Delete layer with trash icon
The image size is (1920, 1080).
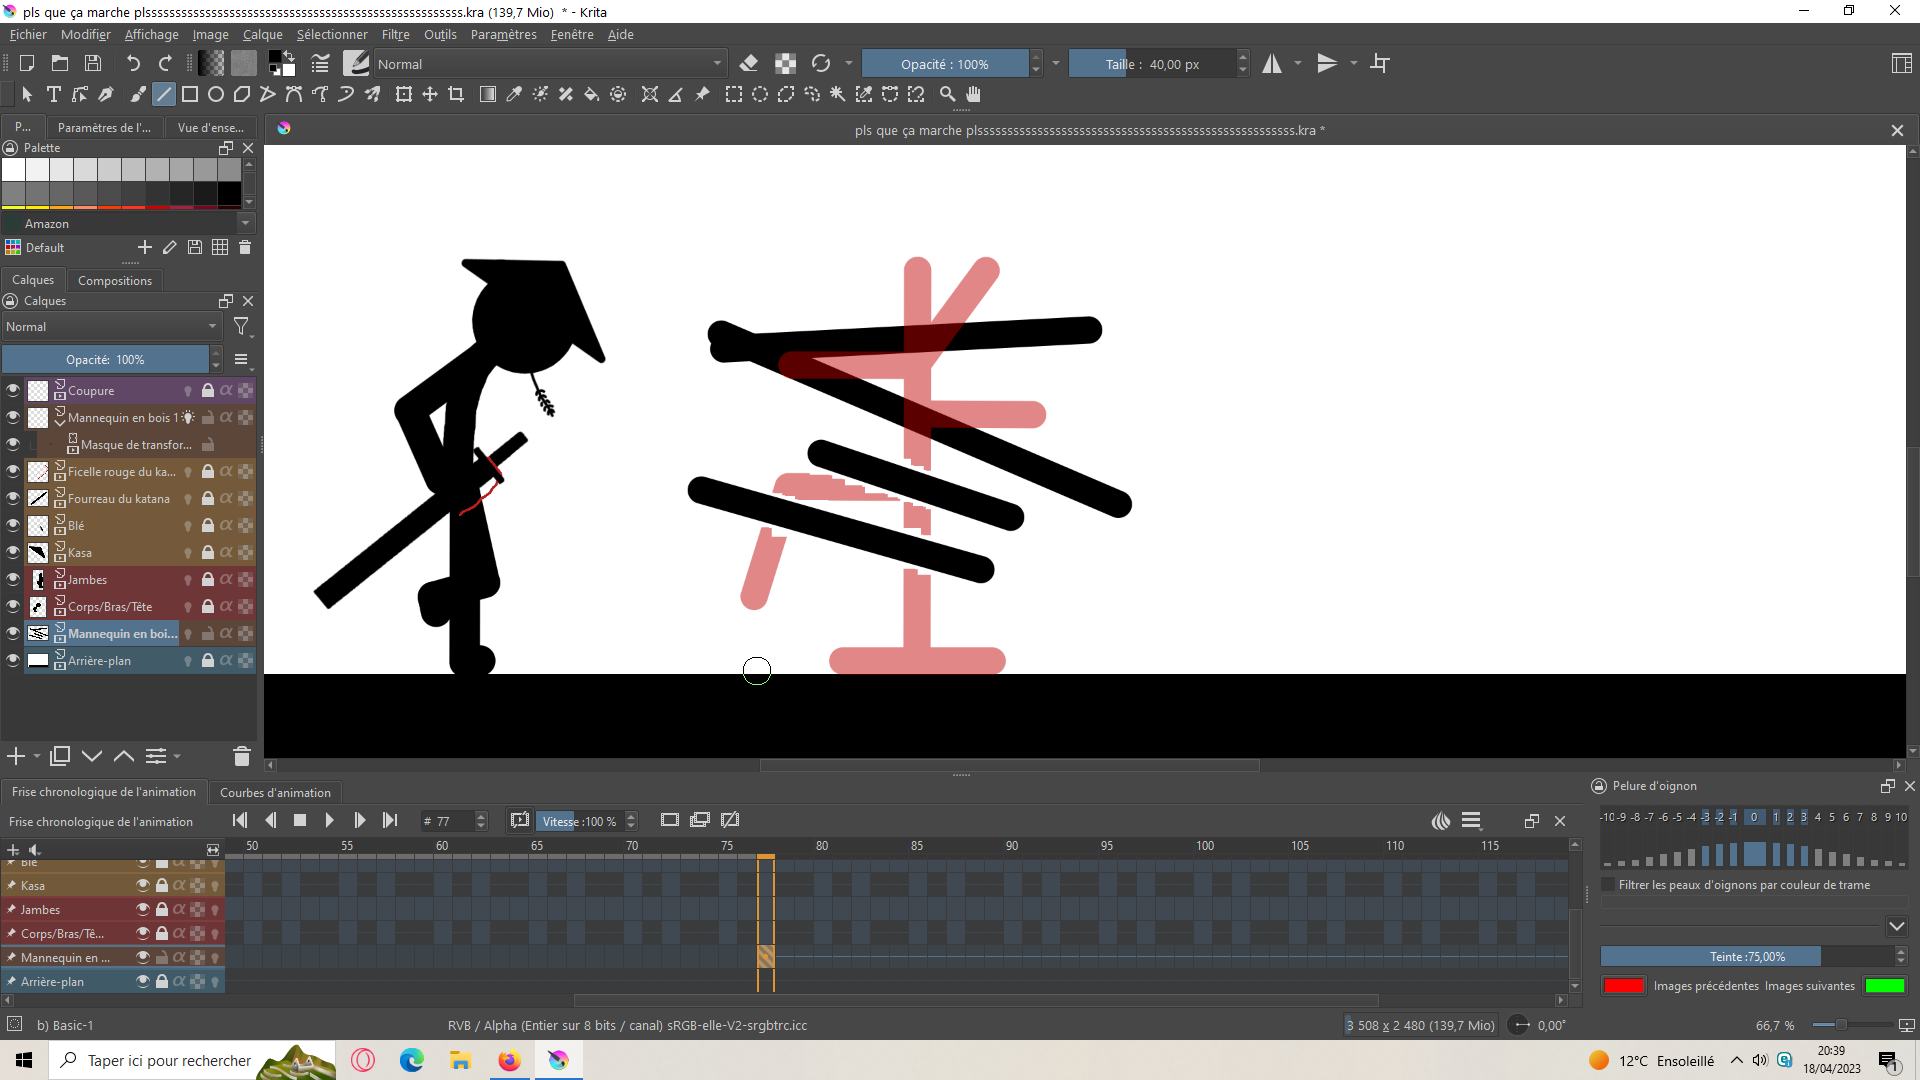click(241, 756)
